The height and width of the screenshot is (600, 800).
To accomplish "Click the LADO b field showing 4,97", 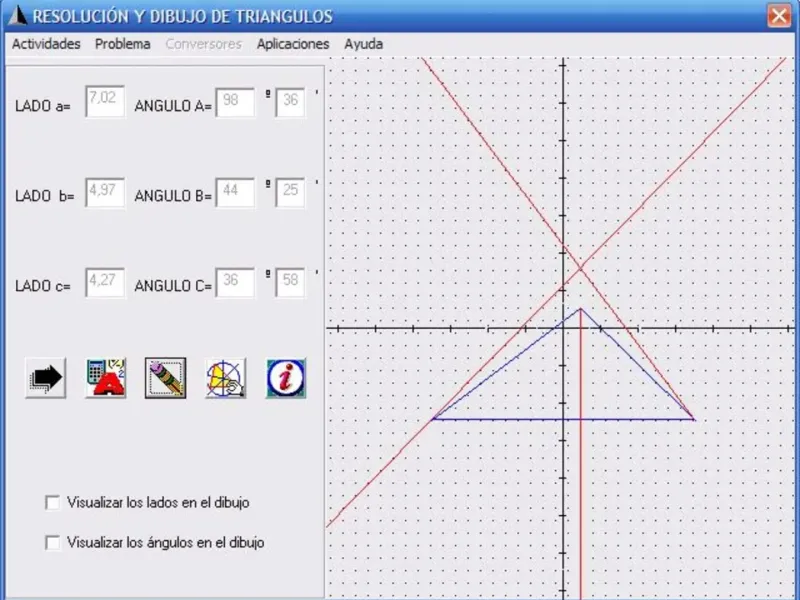I will 105,192.
